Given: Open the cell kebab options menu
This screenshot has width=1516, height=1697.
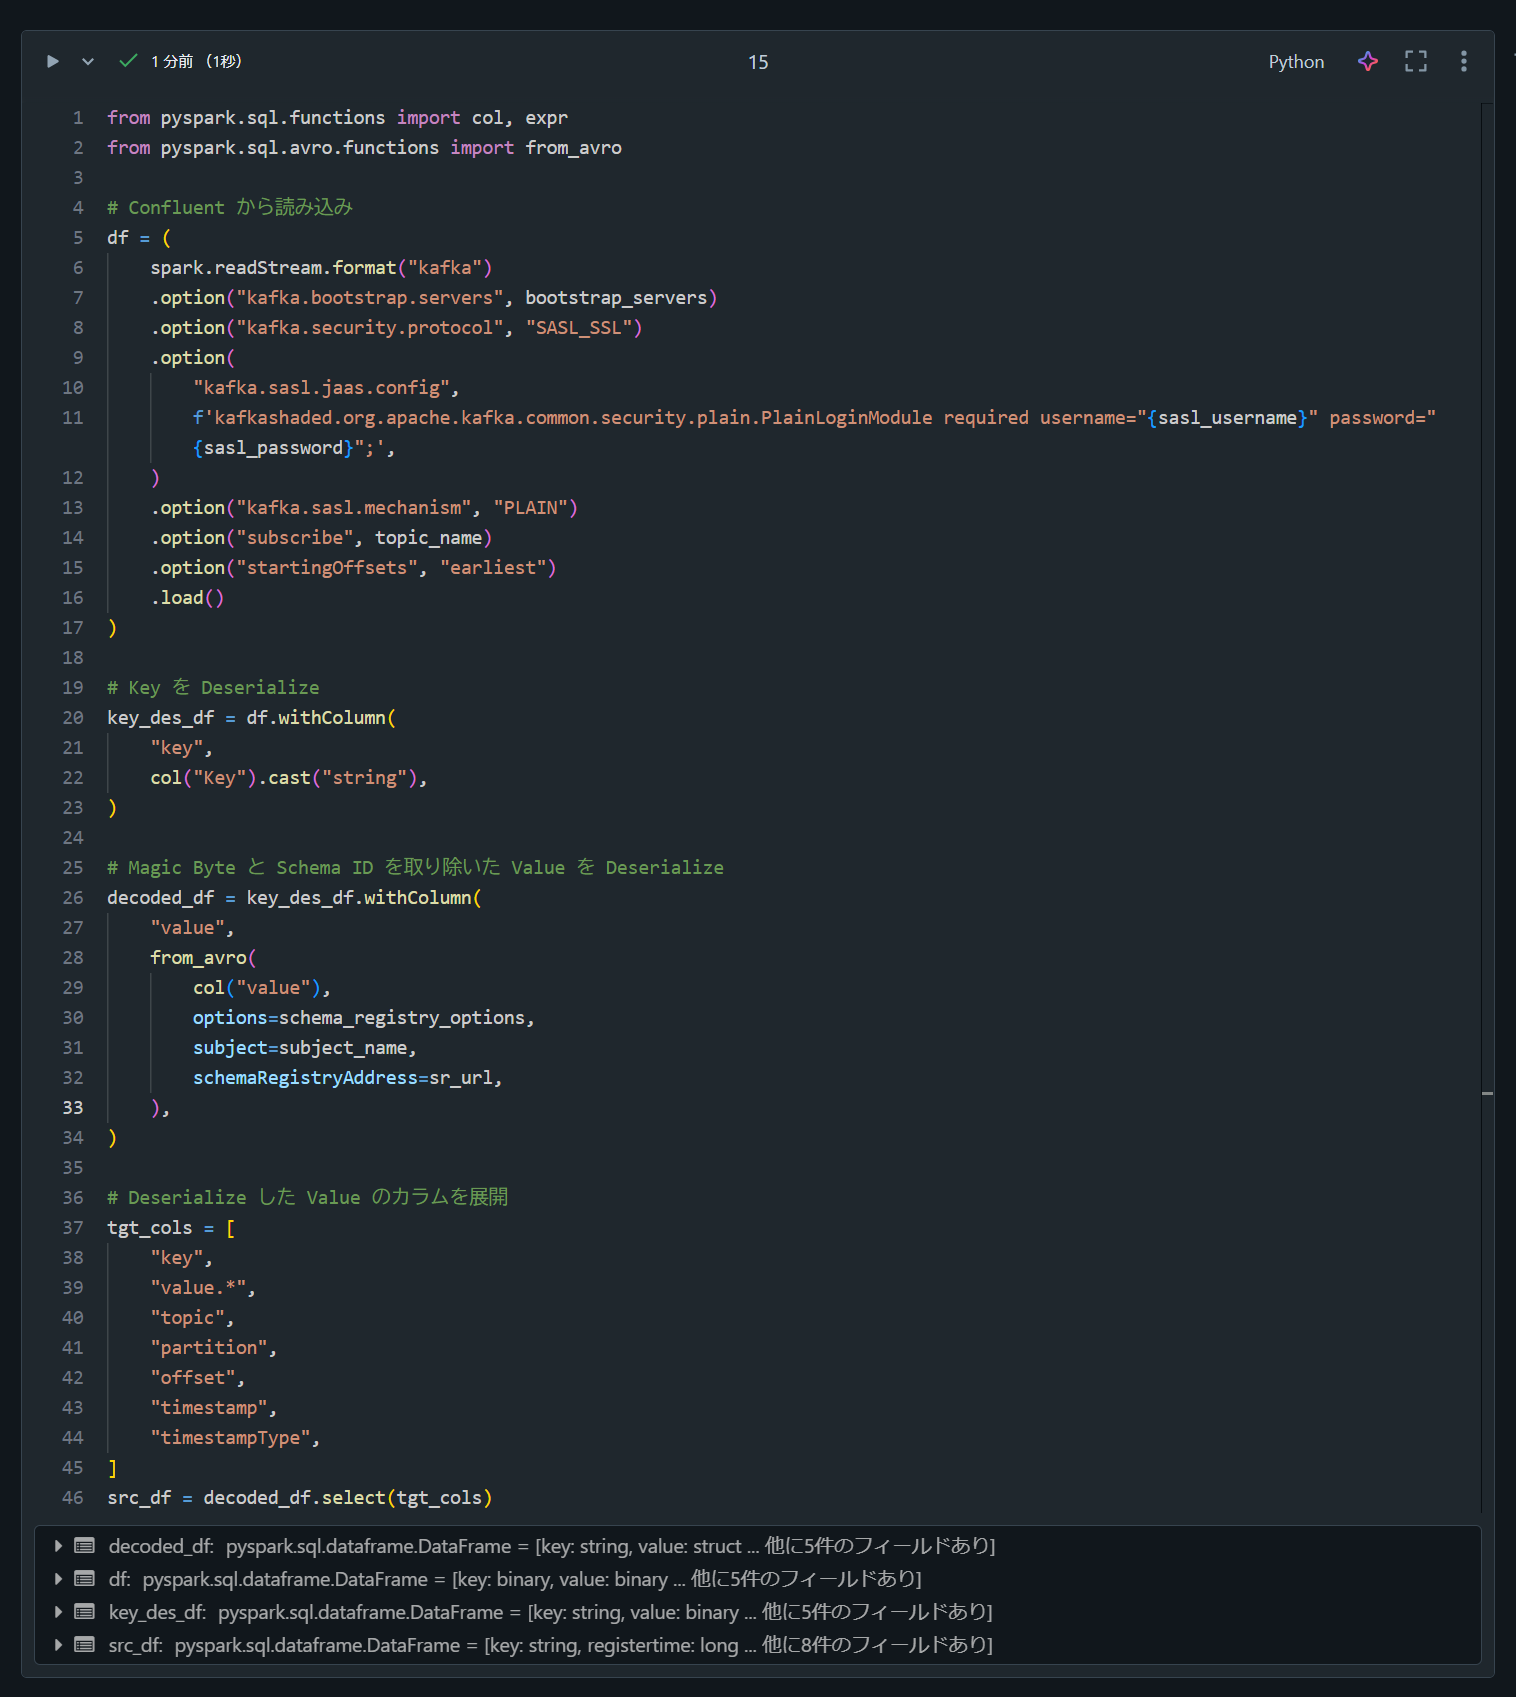Looking at the screenshot, I should pyautogui.click(x=1464, y=62).
